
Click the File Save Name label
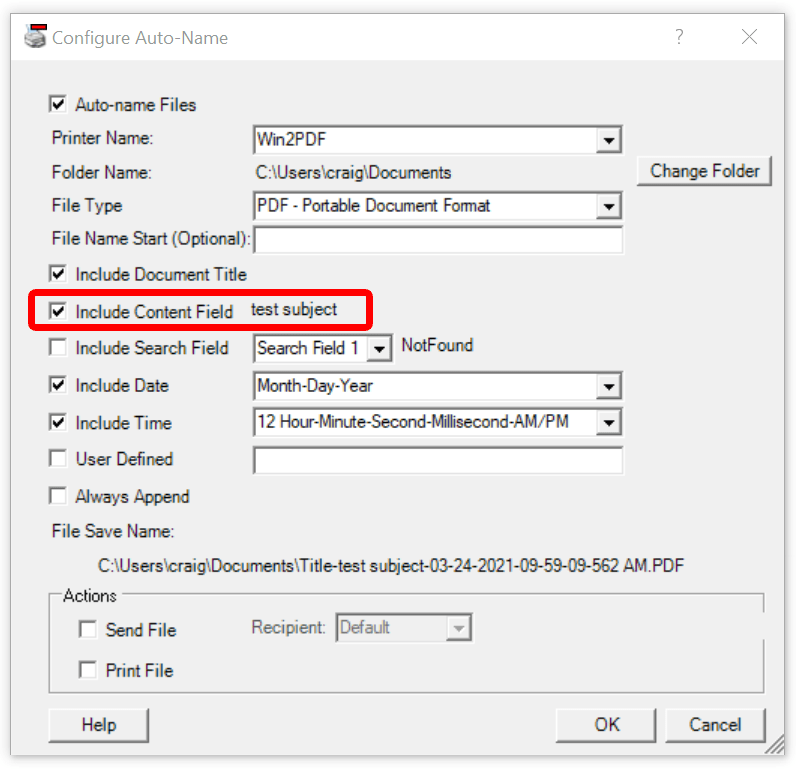coord(113,531)
